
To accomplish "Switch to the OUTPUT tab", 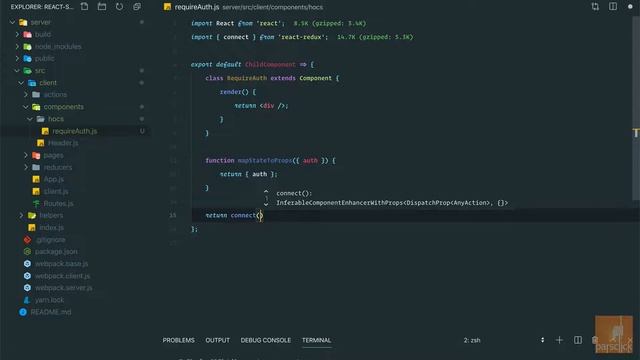I will [218, 340].
